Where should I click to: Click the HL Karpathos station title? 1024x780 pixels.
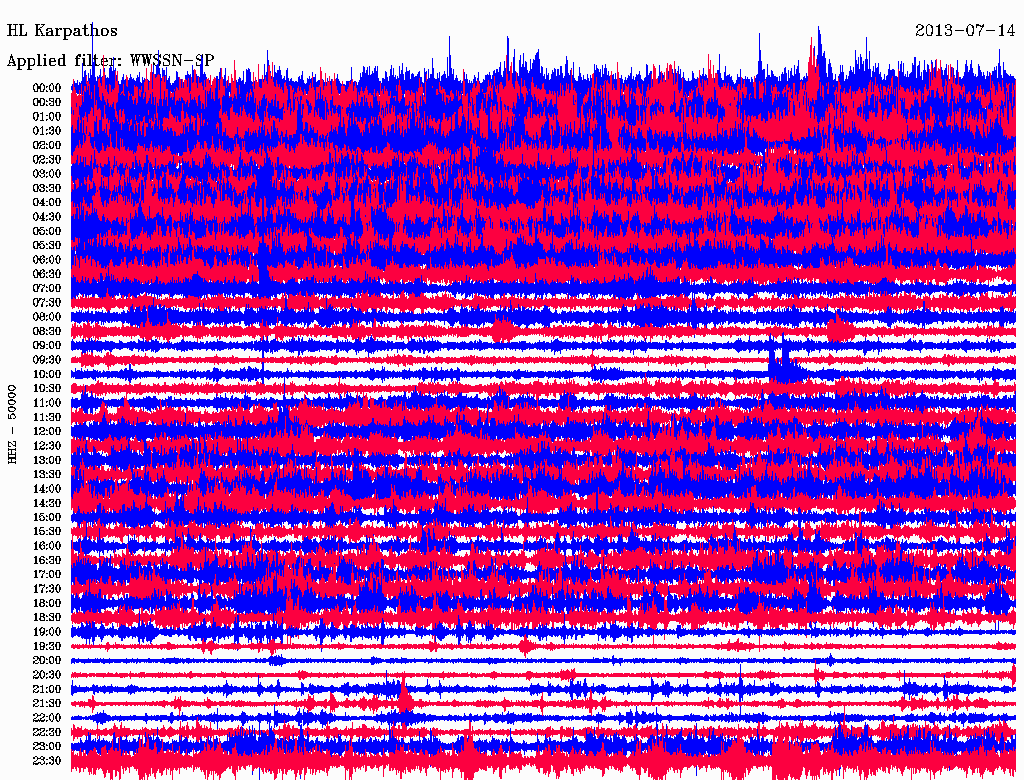pos(62,30)
